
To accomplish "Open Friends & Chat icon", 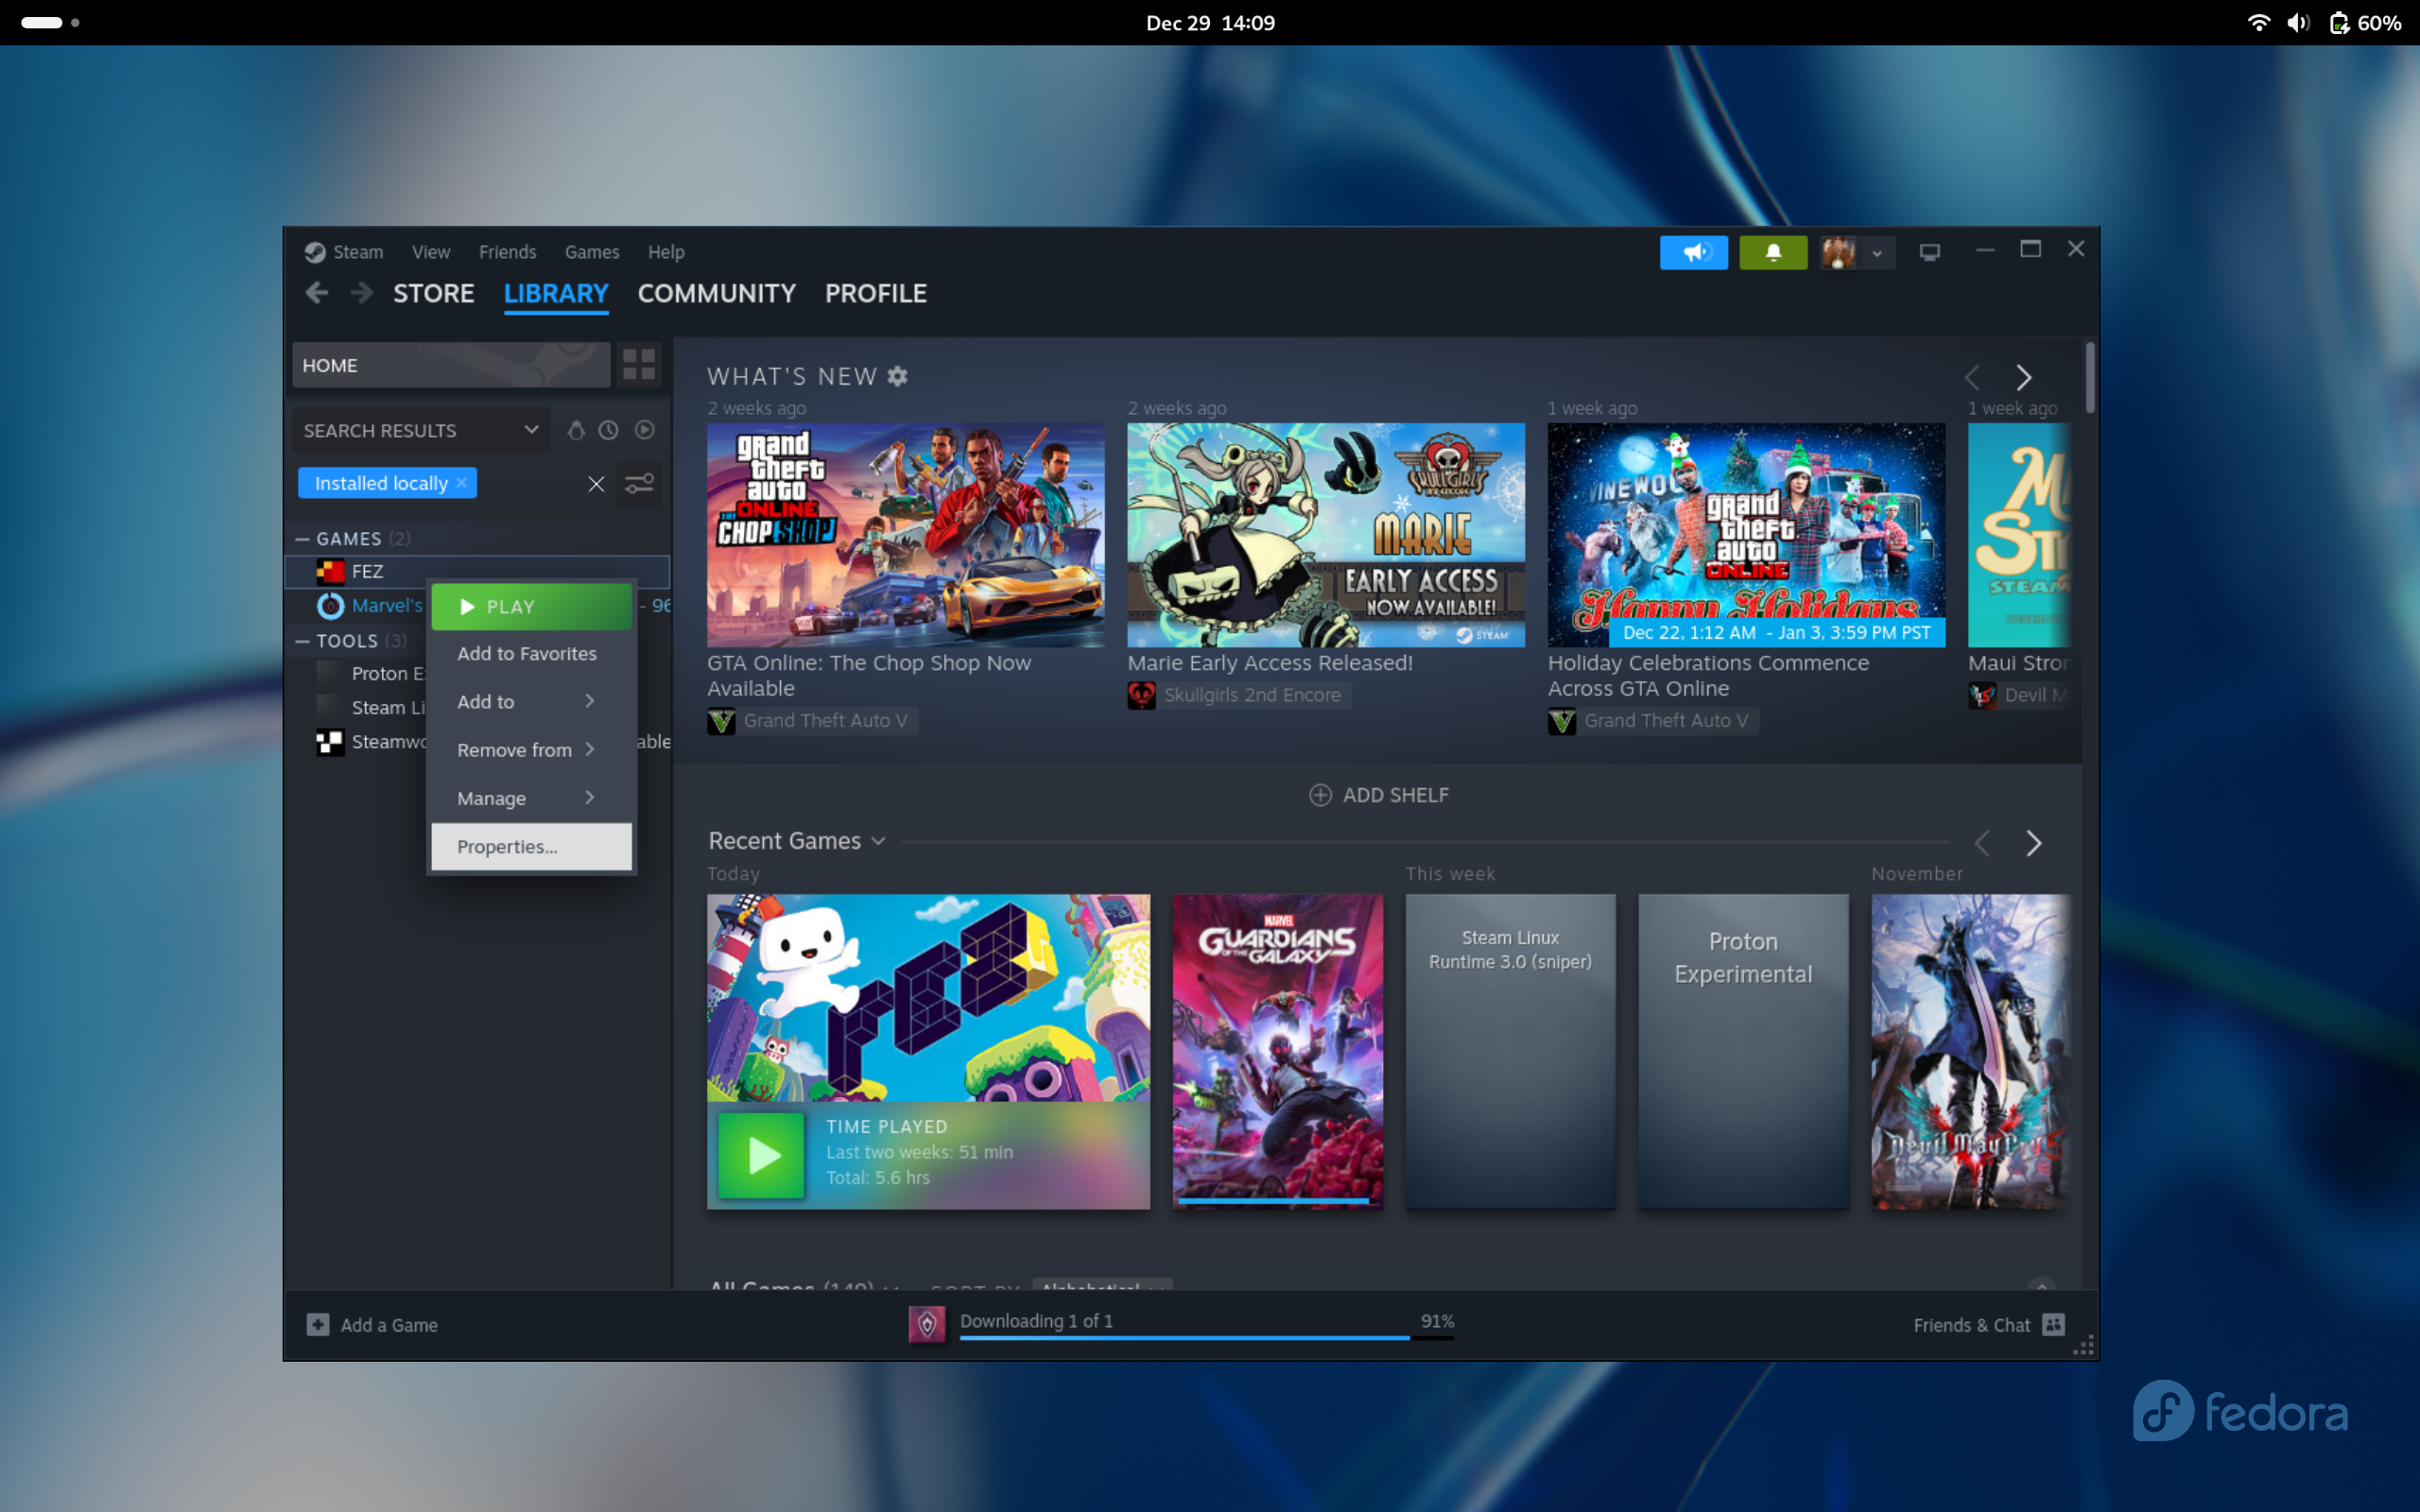I will click(x=2053, y=1324).
